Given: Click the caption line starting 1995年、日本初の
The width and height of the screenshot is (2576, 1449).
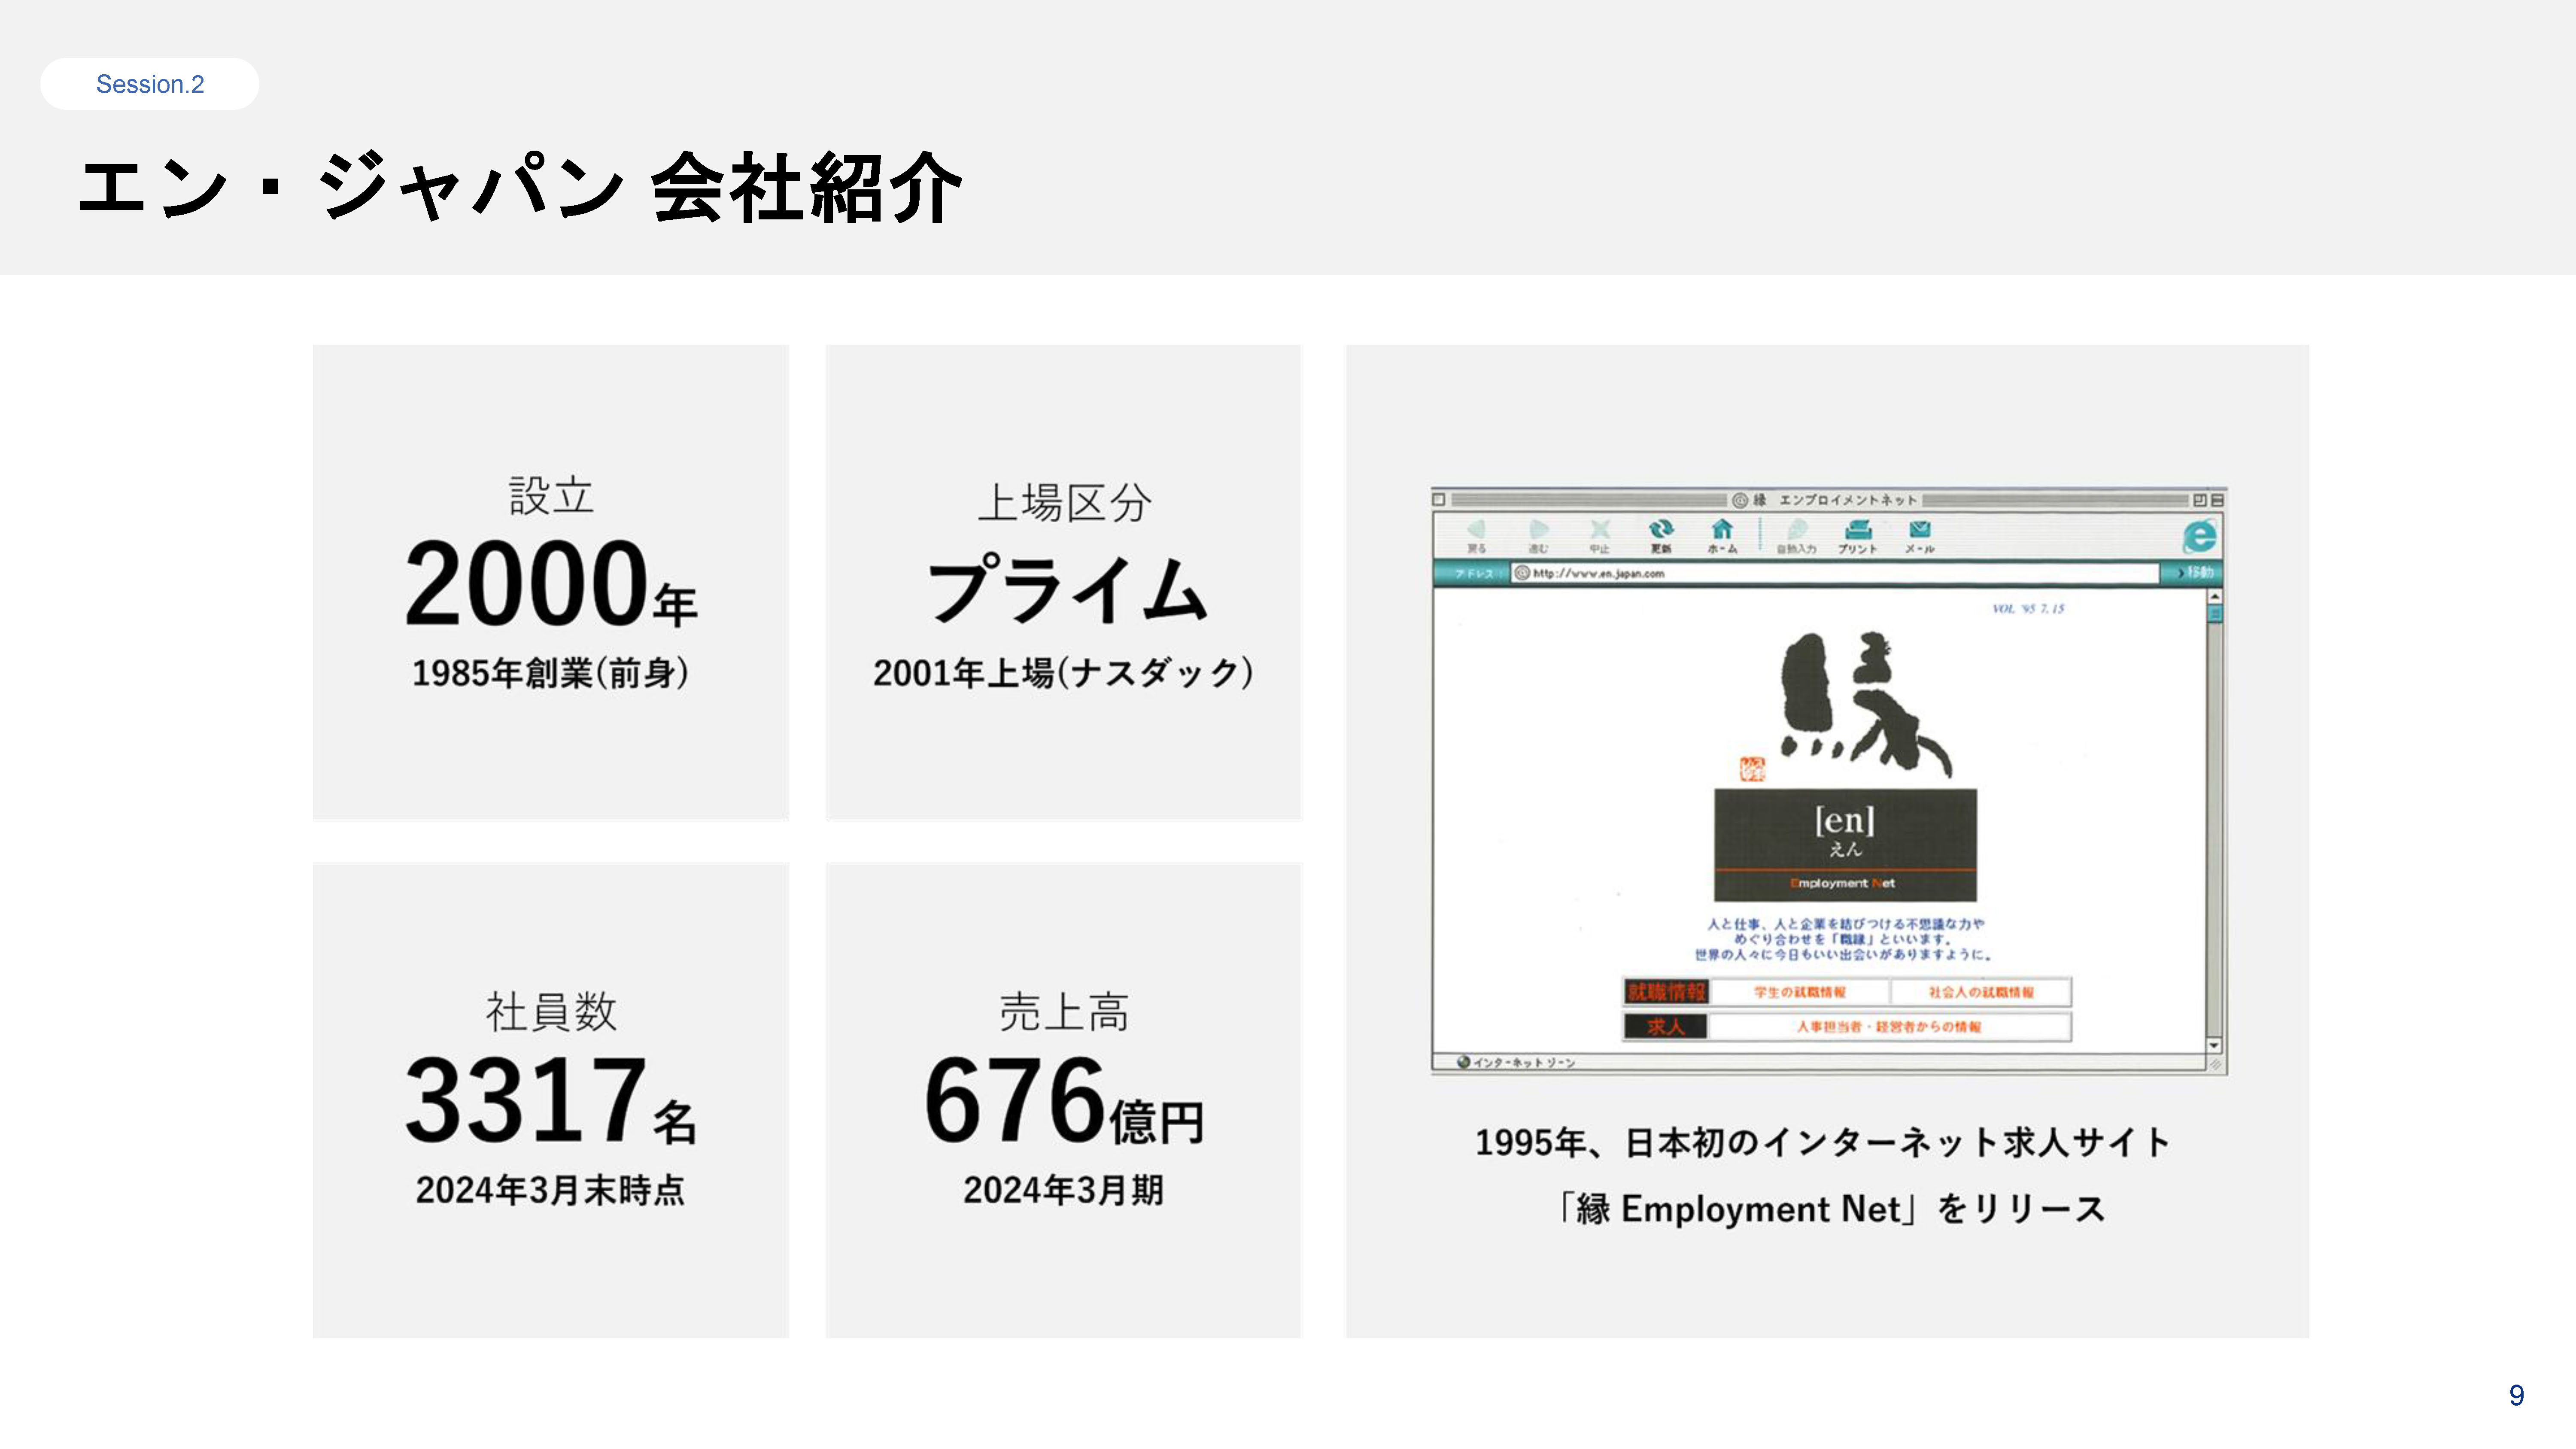Looking at the screenshot, I should point(1823,1142).
